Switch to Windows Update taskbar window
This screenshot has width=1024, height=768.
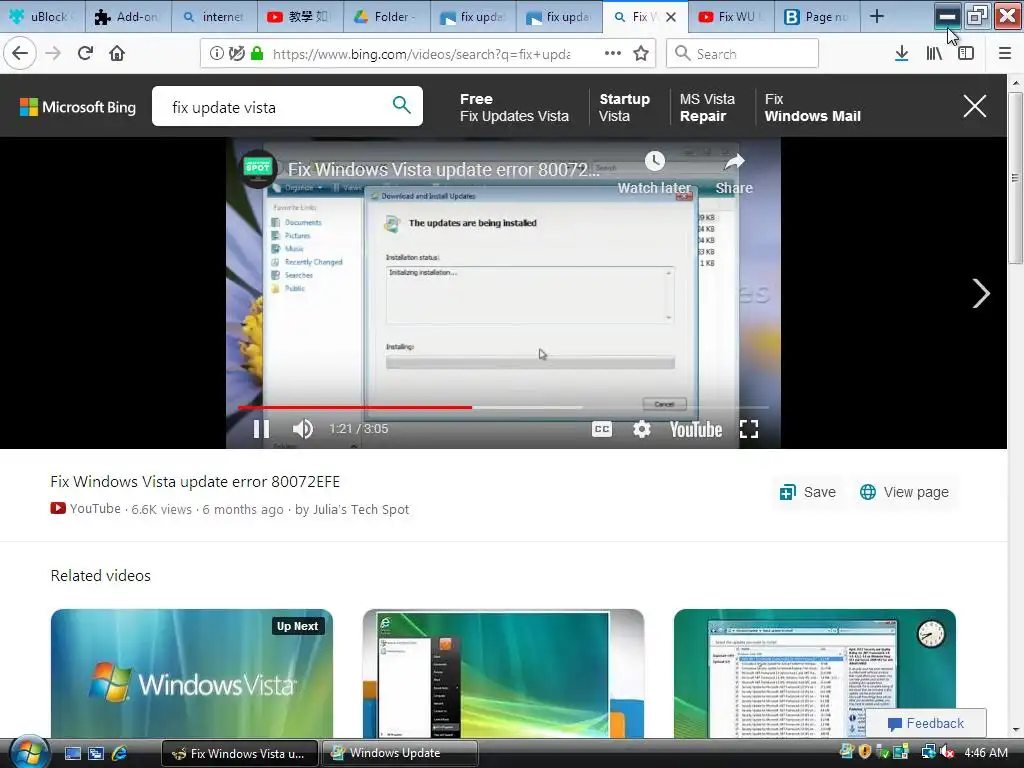tap(400, 753)
